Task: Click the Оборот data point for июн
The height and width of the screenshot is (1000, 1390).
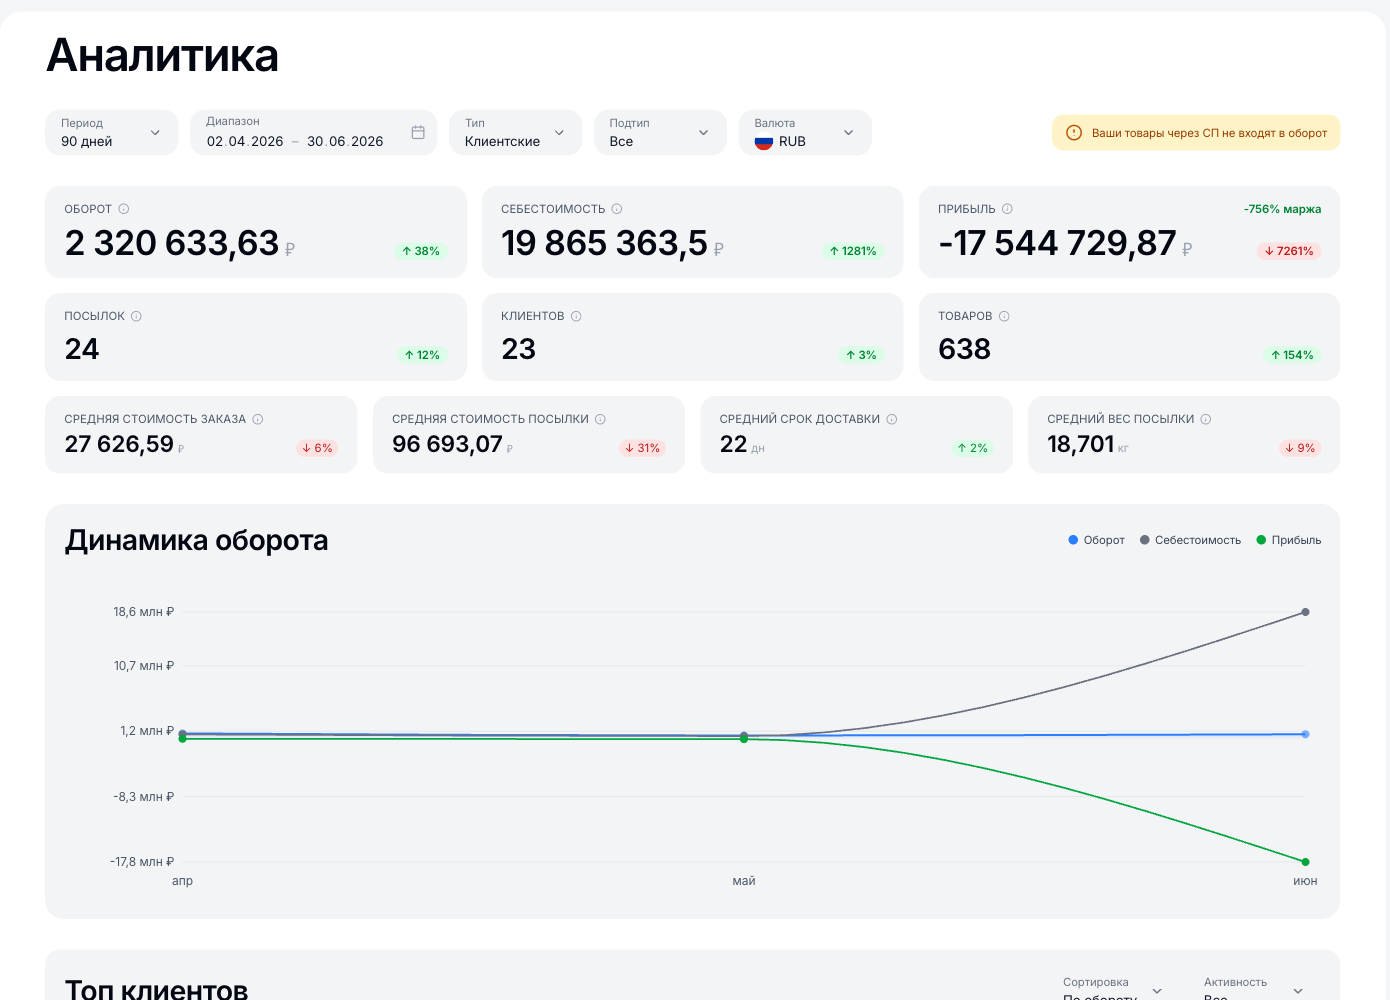Action: click(1305, 734)
